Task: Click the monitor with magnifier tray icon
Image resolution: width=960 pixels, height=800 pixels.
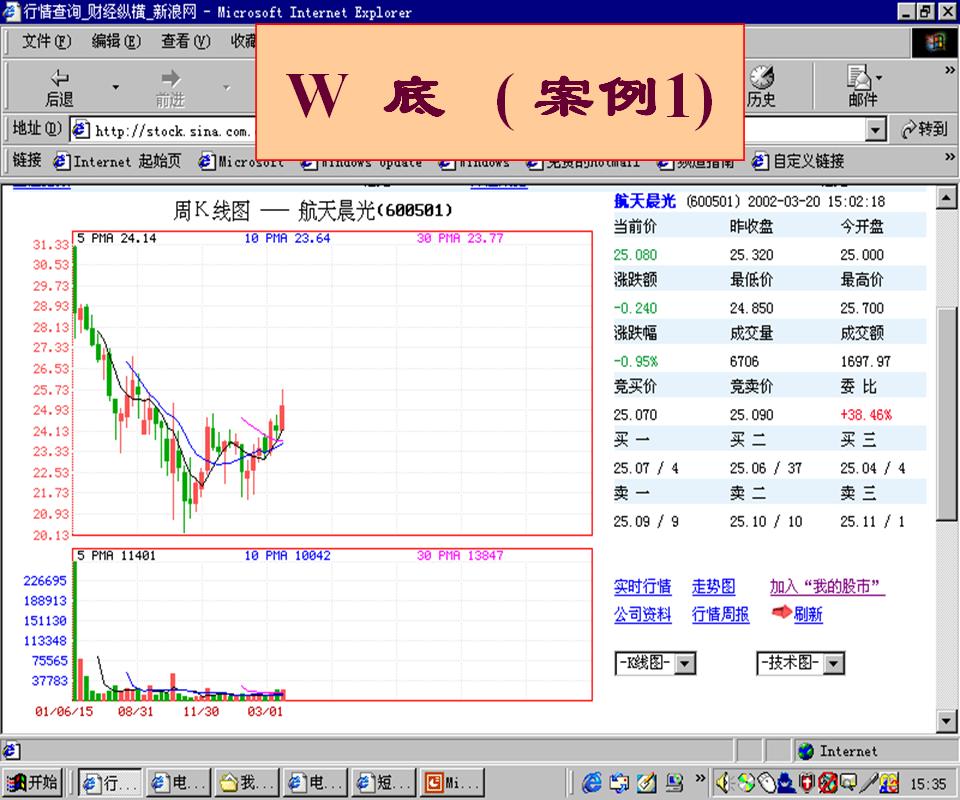Action: click(x=849, y=783)
